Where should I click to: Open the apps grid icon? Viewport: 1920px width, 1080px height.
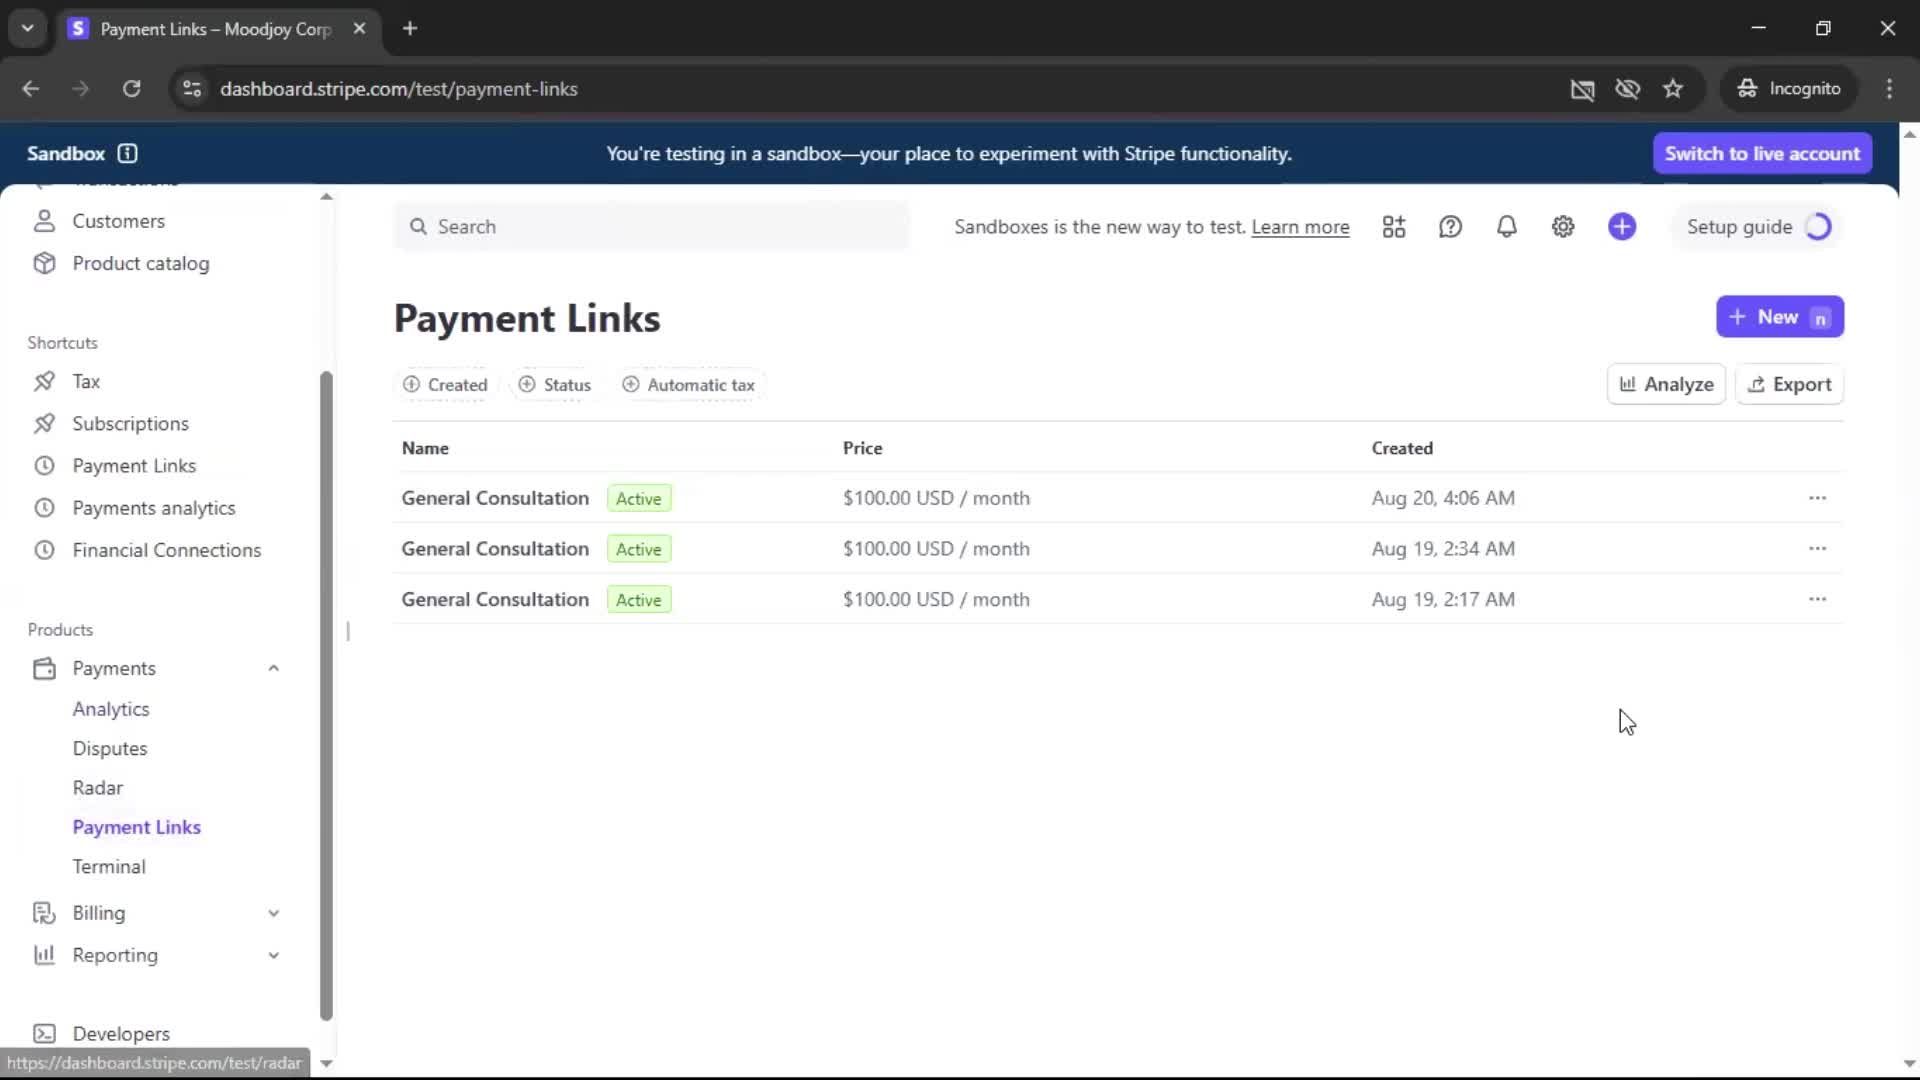1394,227
